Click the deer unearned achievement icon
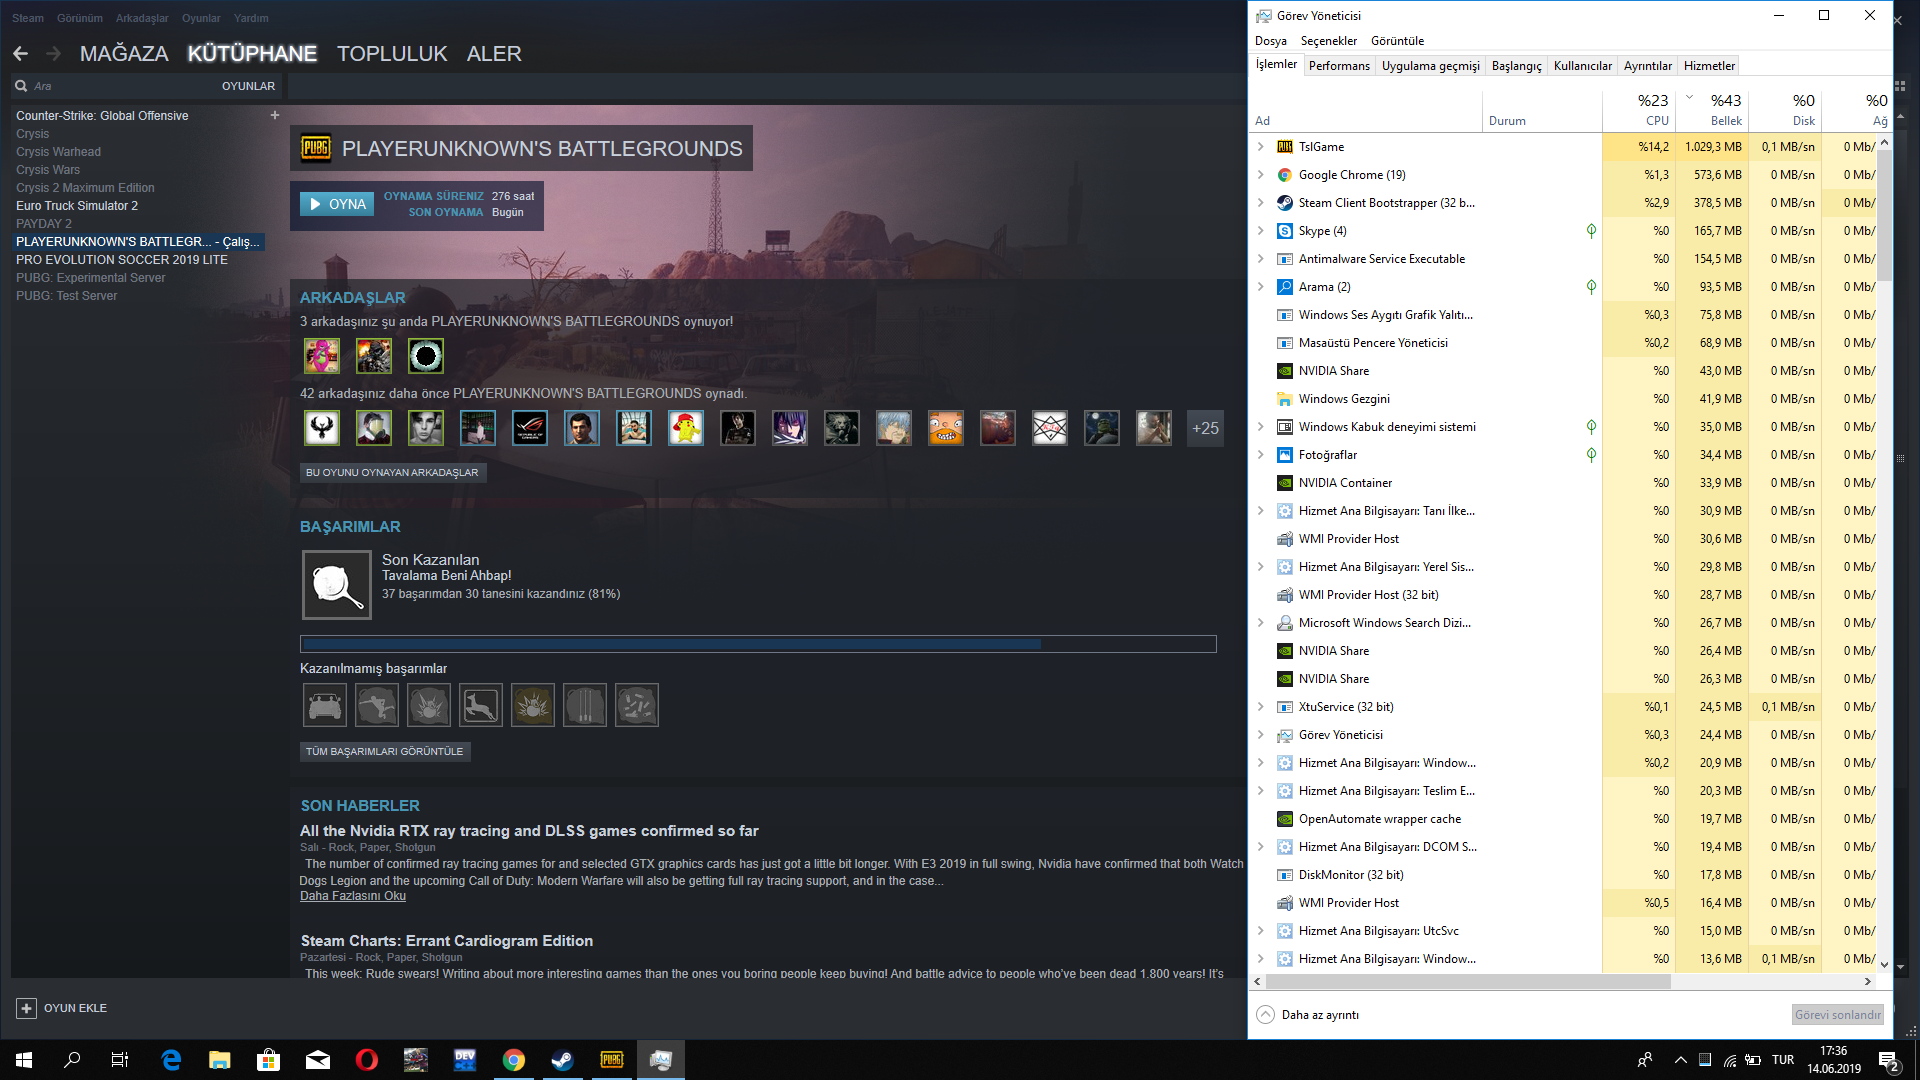The width and height of the screenshot is (1920, 1080). click(x=481, y=705)
